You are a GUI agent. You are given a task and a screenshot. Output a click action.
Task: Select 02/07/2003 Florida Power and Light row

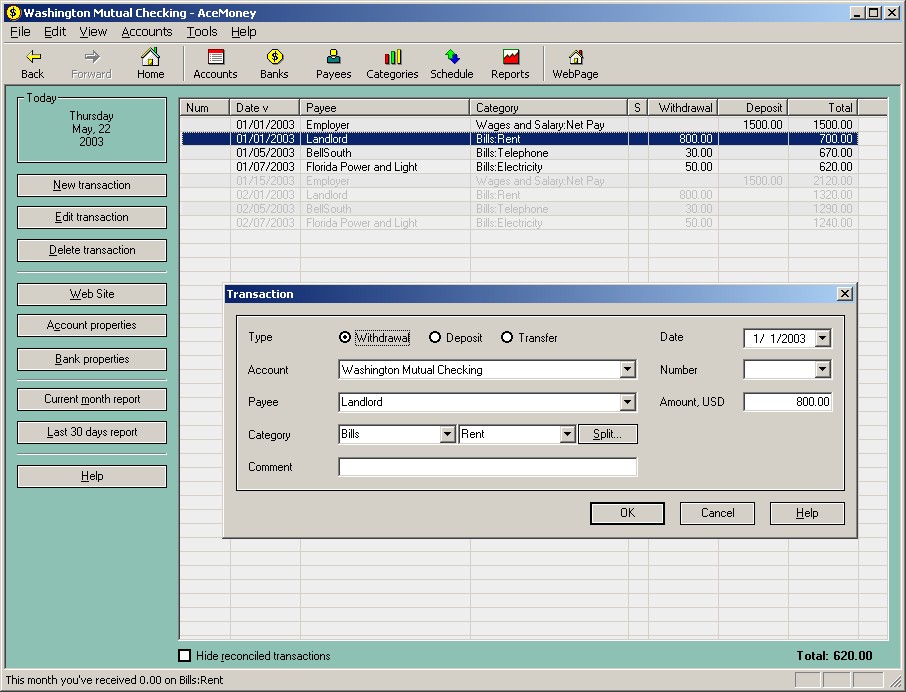(519, 223)
